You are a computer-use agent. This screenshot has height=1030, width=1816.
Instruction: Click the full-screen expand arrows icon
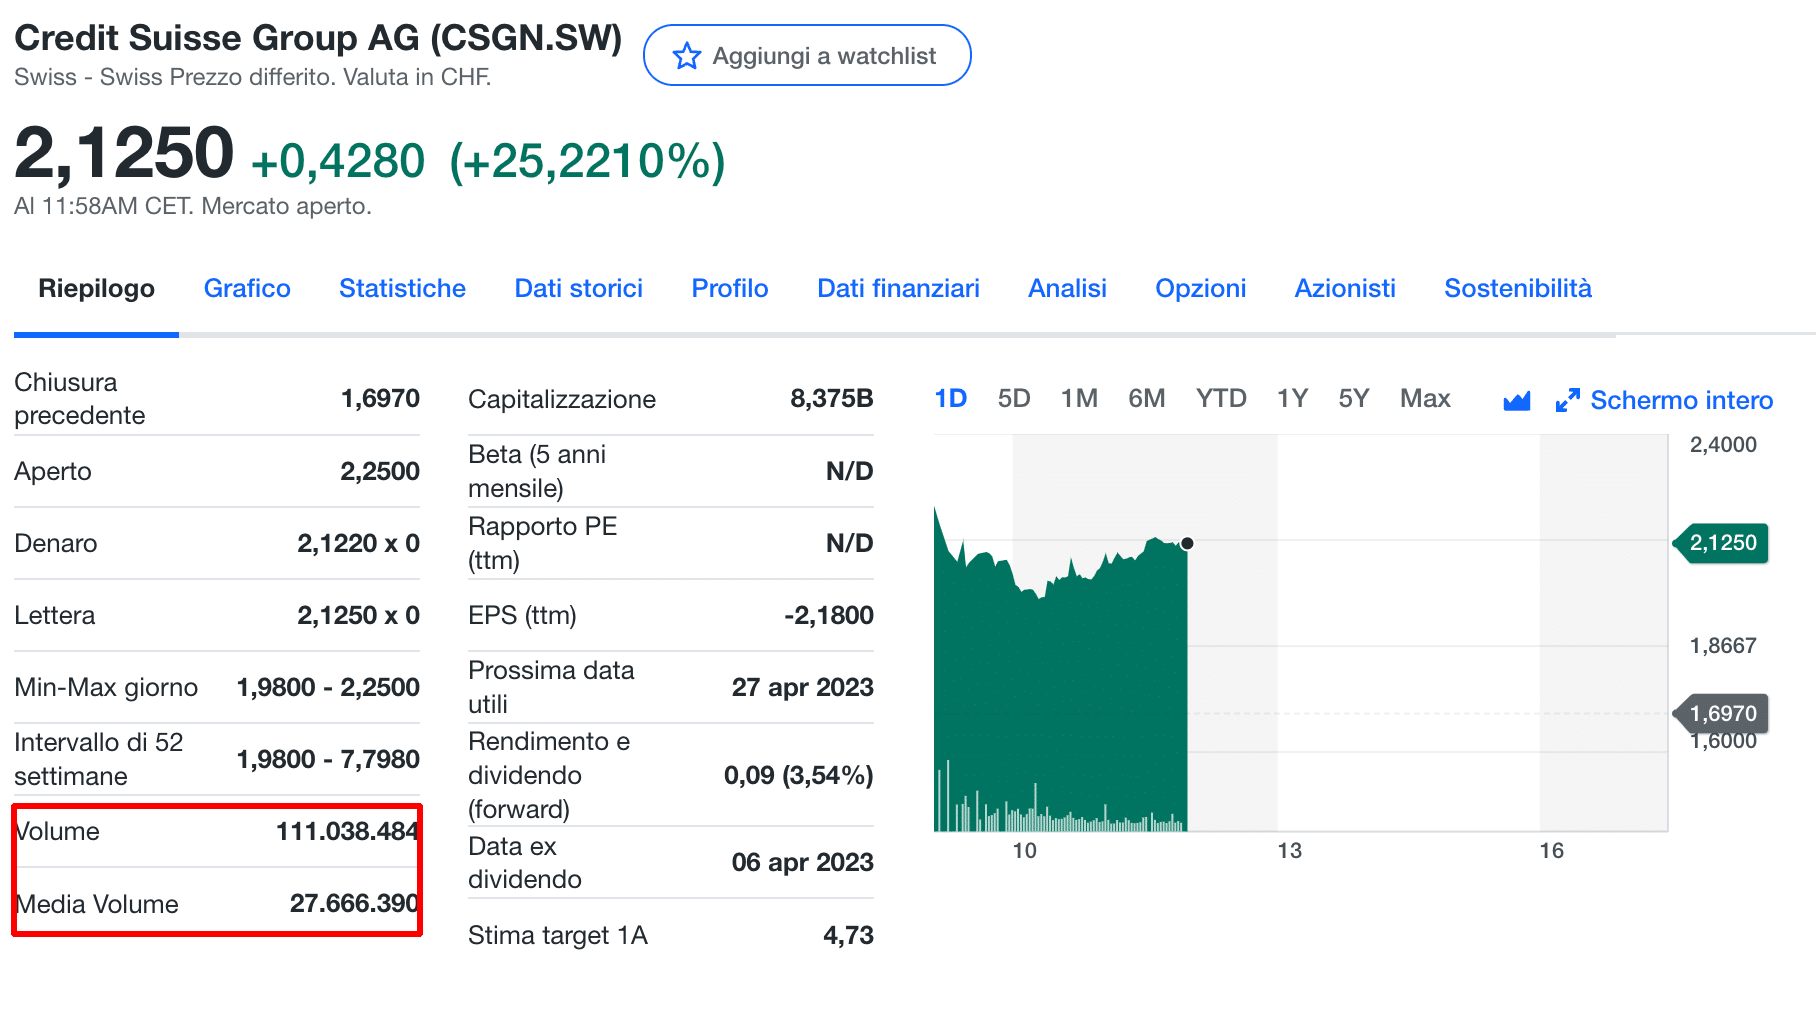(x=1567, y=401)
